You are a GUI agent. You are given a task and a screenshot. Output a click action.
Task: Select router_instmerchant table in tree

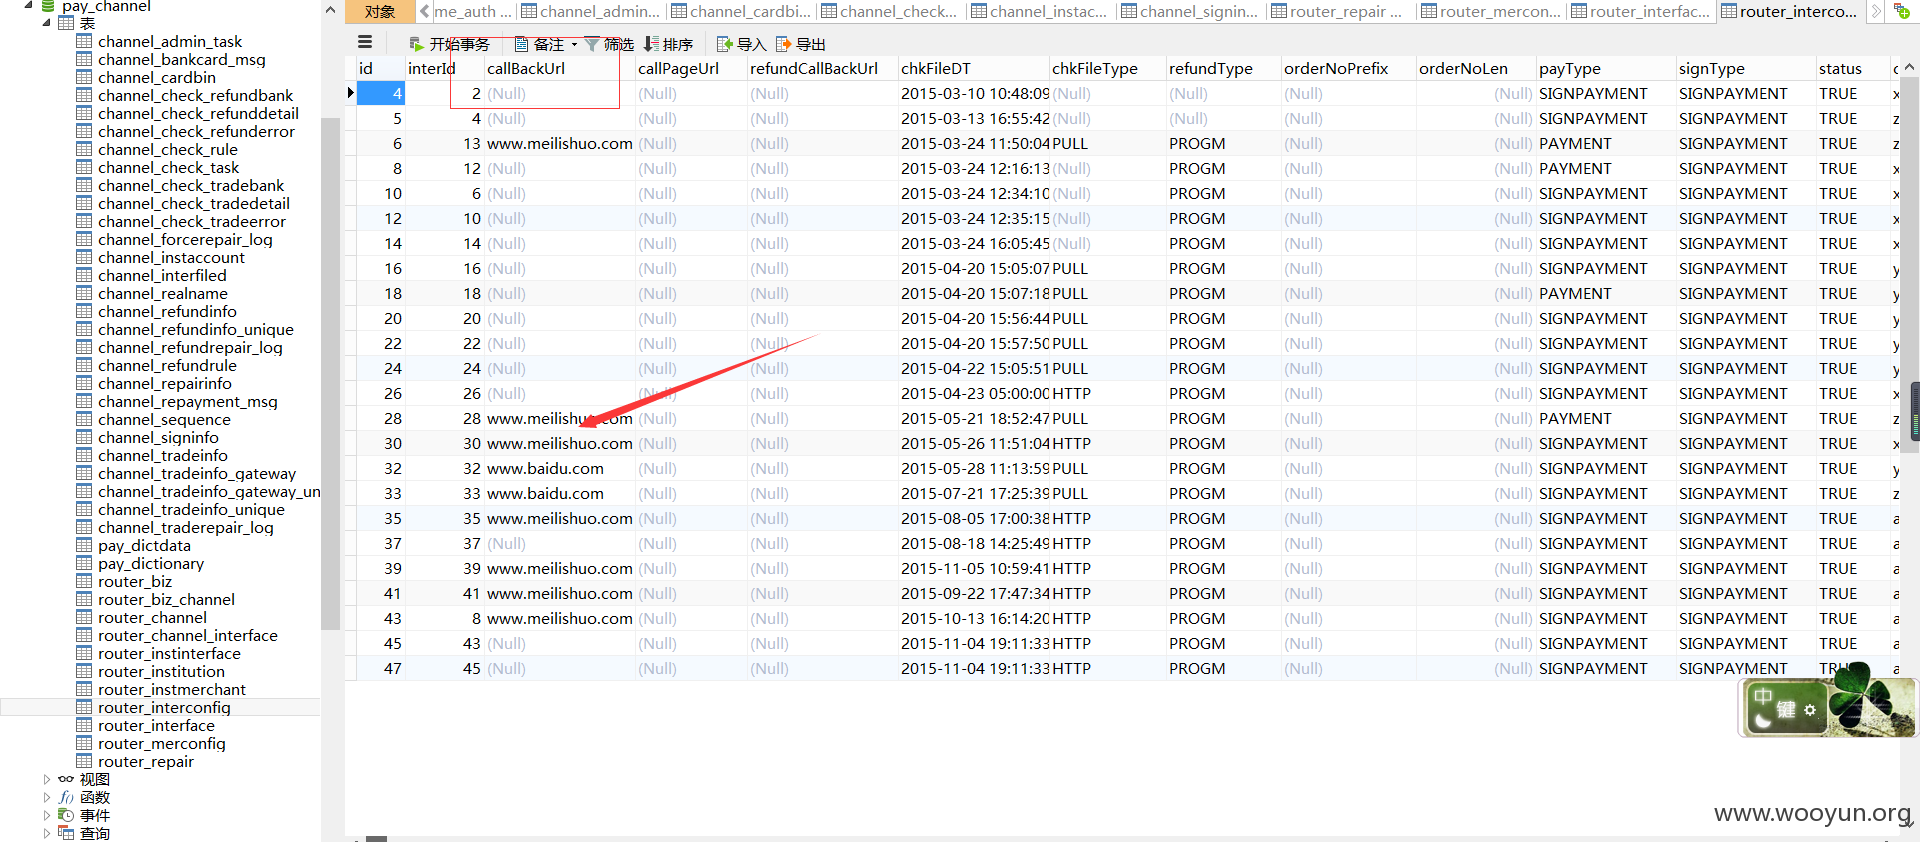171,689
